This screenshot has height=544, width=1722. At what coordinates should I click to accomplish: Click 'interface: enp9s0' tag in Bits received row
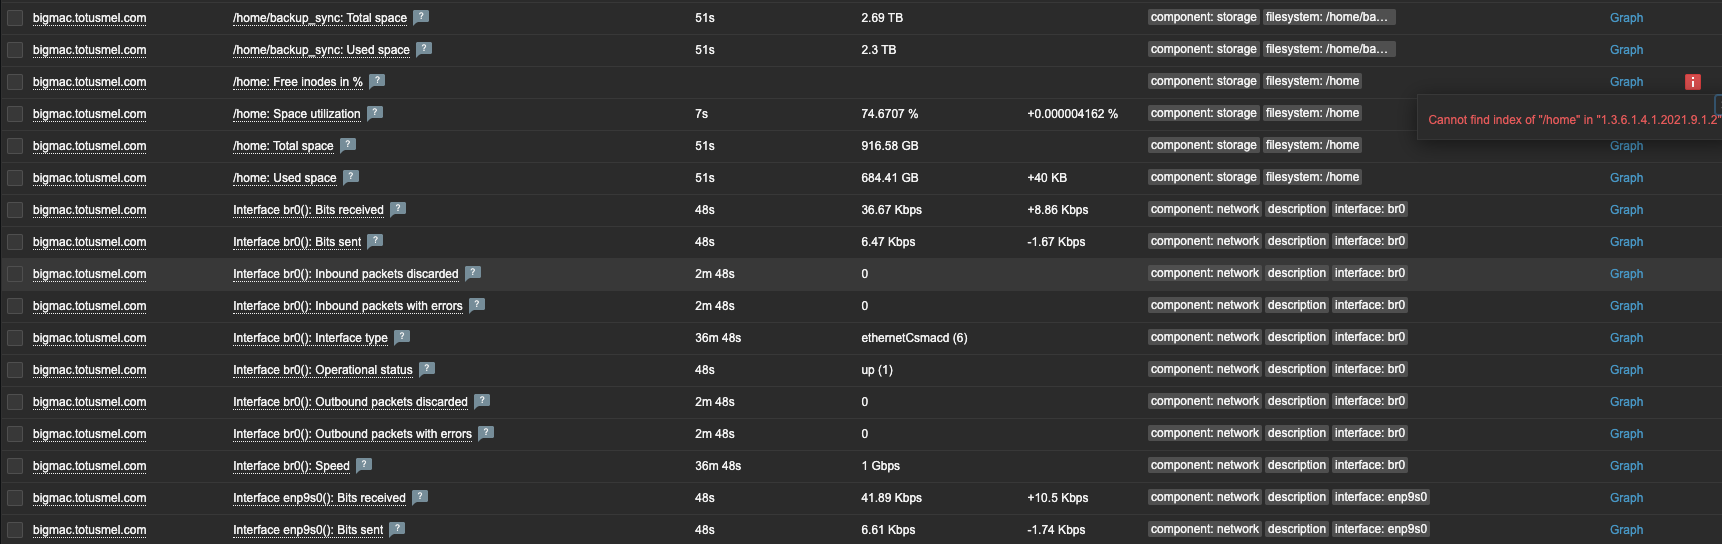click(1381, 497)
